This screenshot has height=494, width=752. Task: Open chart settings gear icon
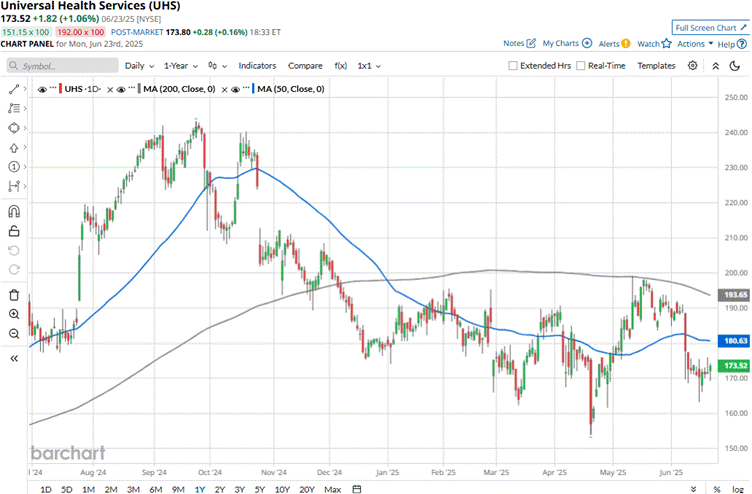pyautogui.click(x=693, y=65)
